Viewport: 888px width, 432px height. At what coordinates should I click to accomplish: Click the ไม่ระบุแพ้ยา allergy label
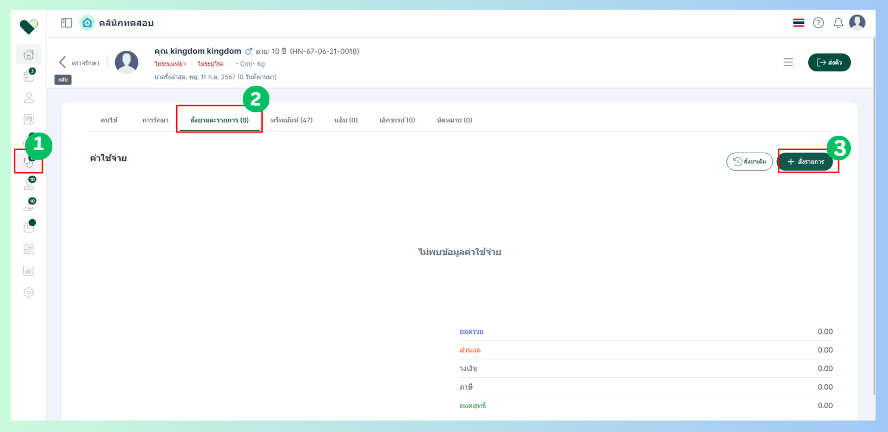pyautogui.click(x=170, y=64)
